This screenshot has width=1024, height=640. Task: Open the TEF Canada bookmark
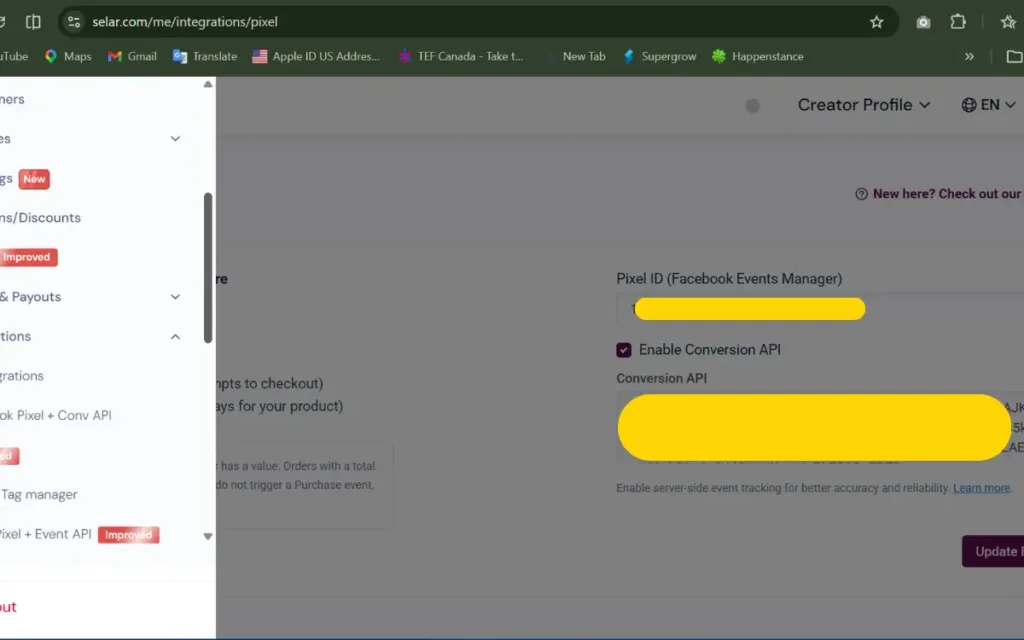(460, 56)
